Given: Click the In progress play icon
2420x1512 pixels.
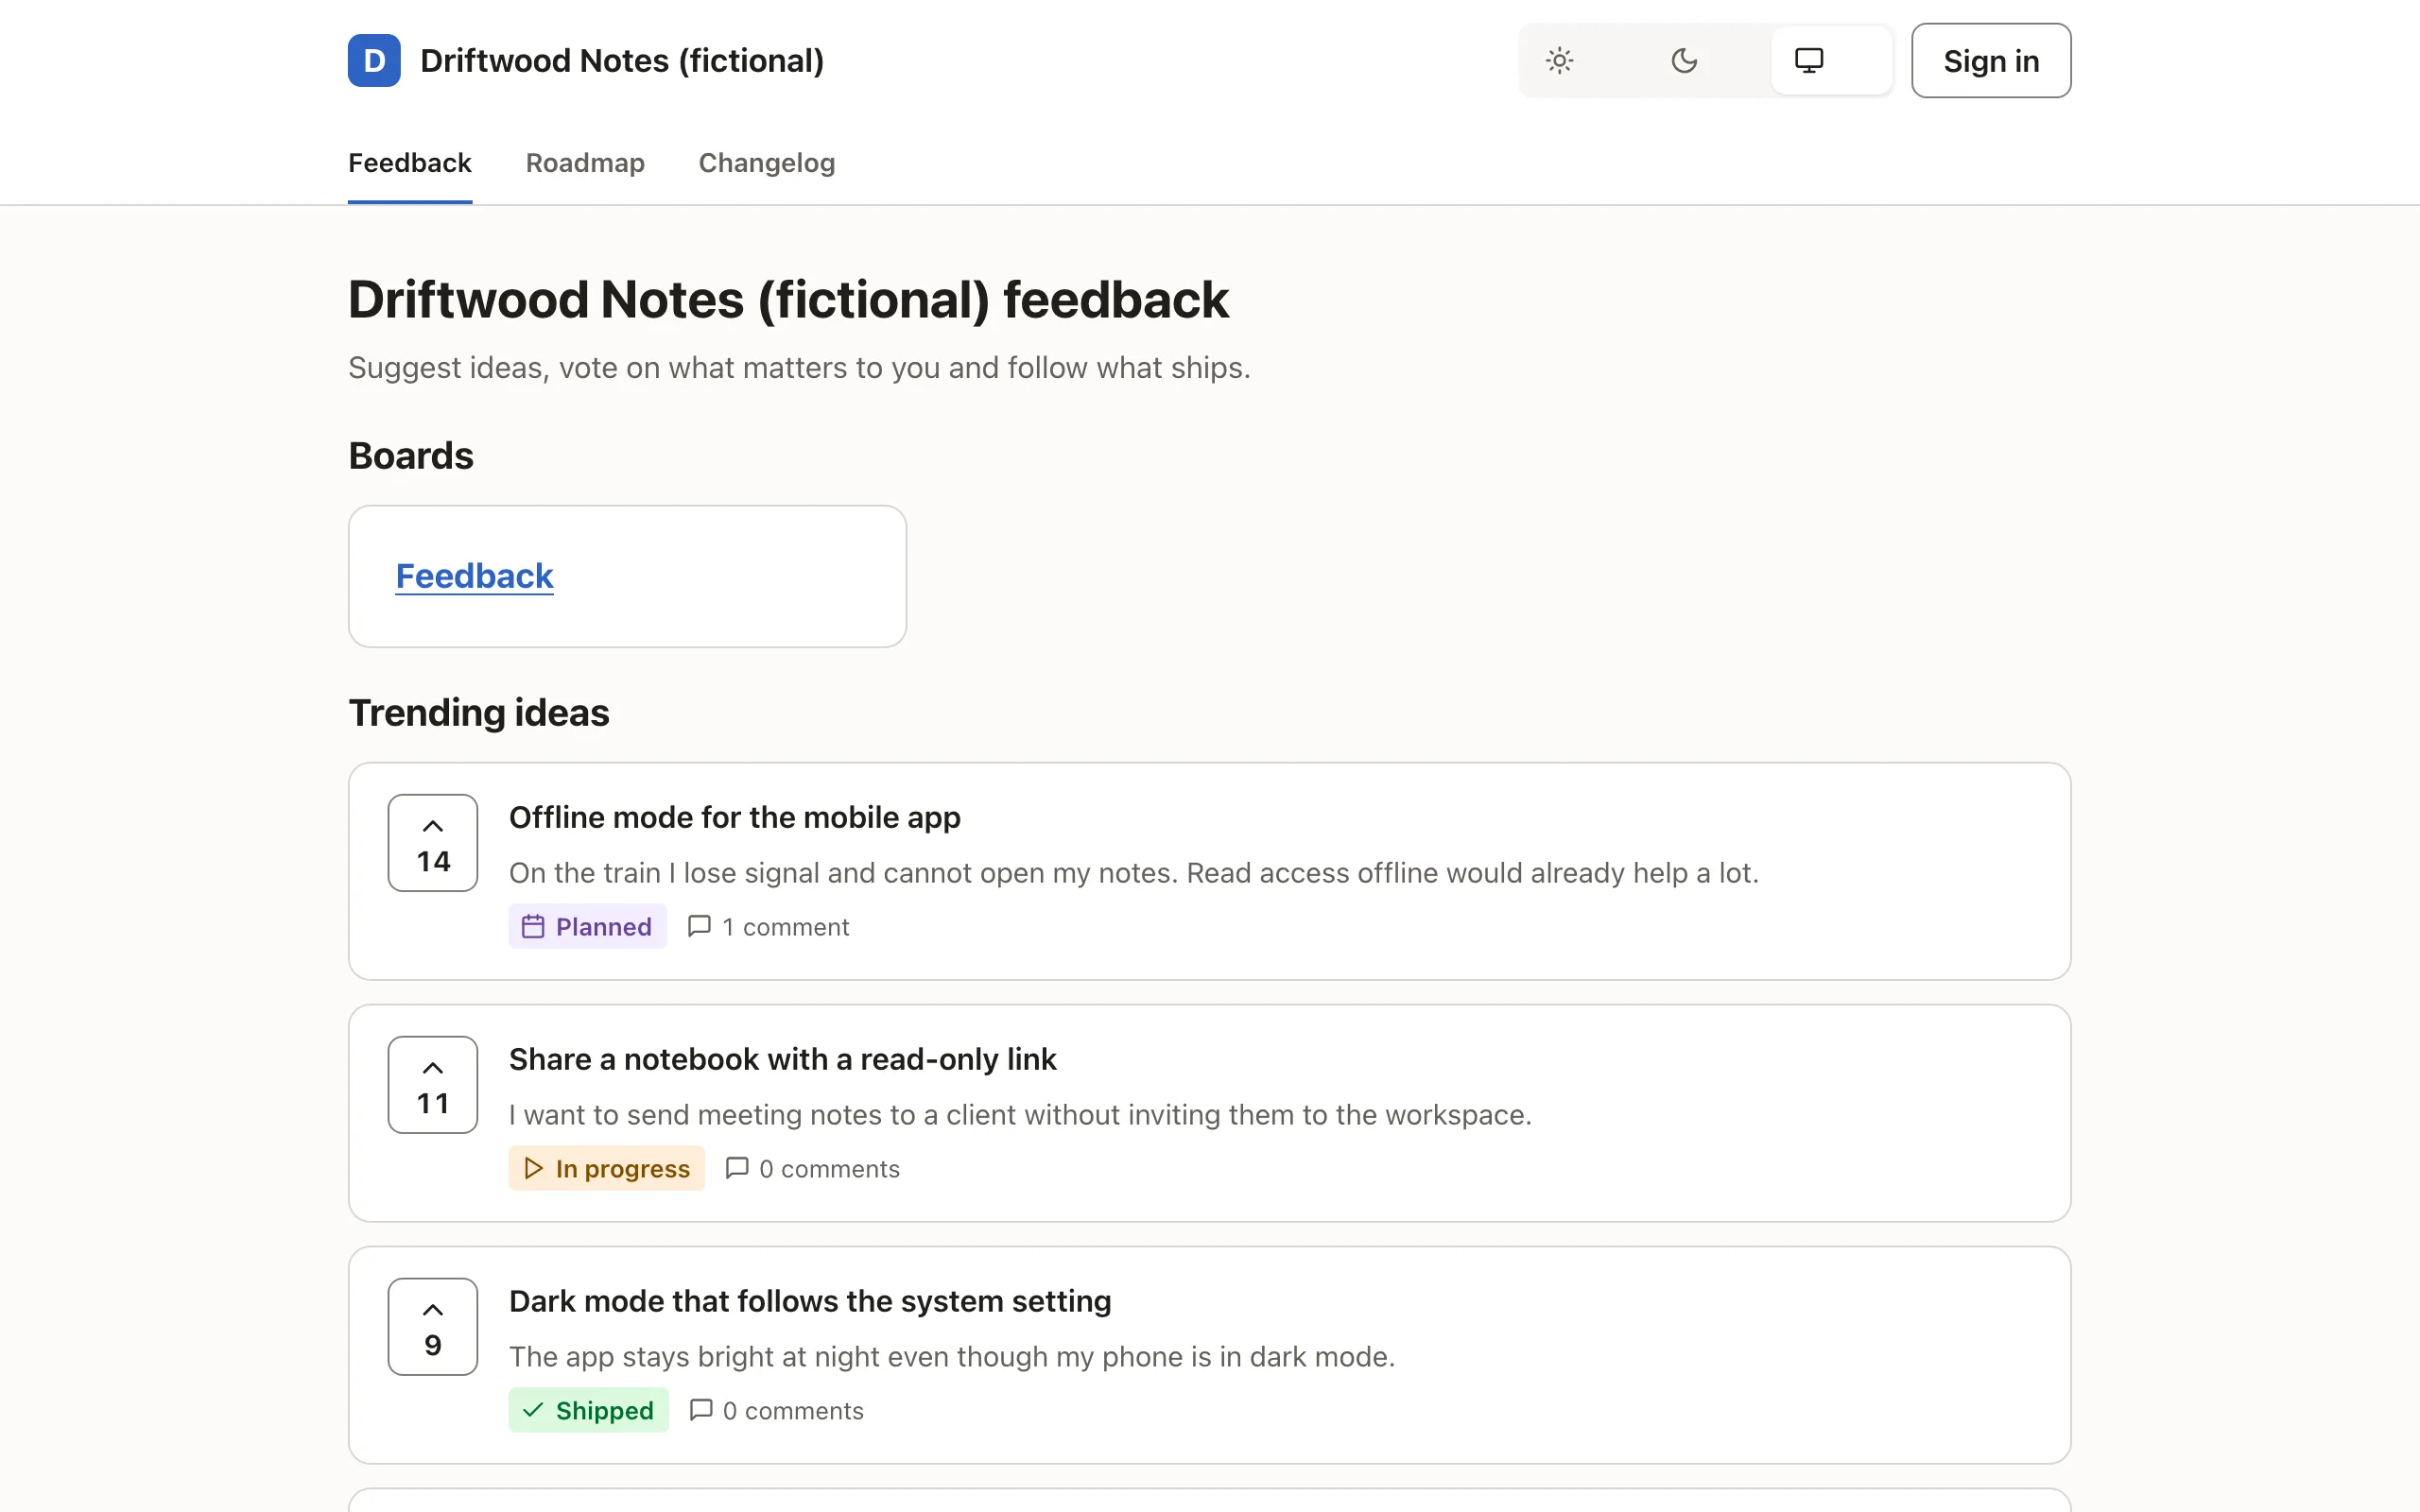Looking at the screenshot, I should pyautogui.click(x=533, y=1169).
